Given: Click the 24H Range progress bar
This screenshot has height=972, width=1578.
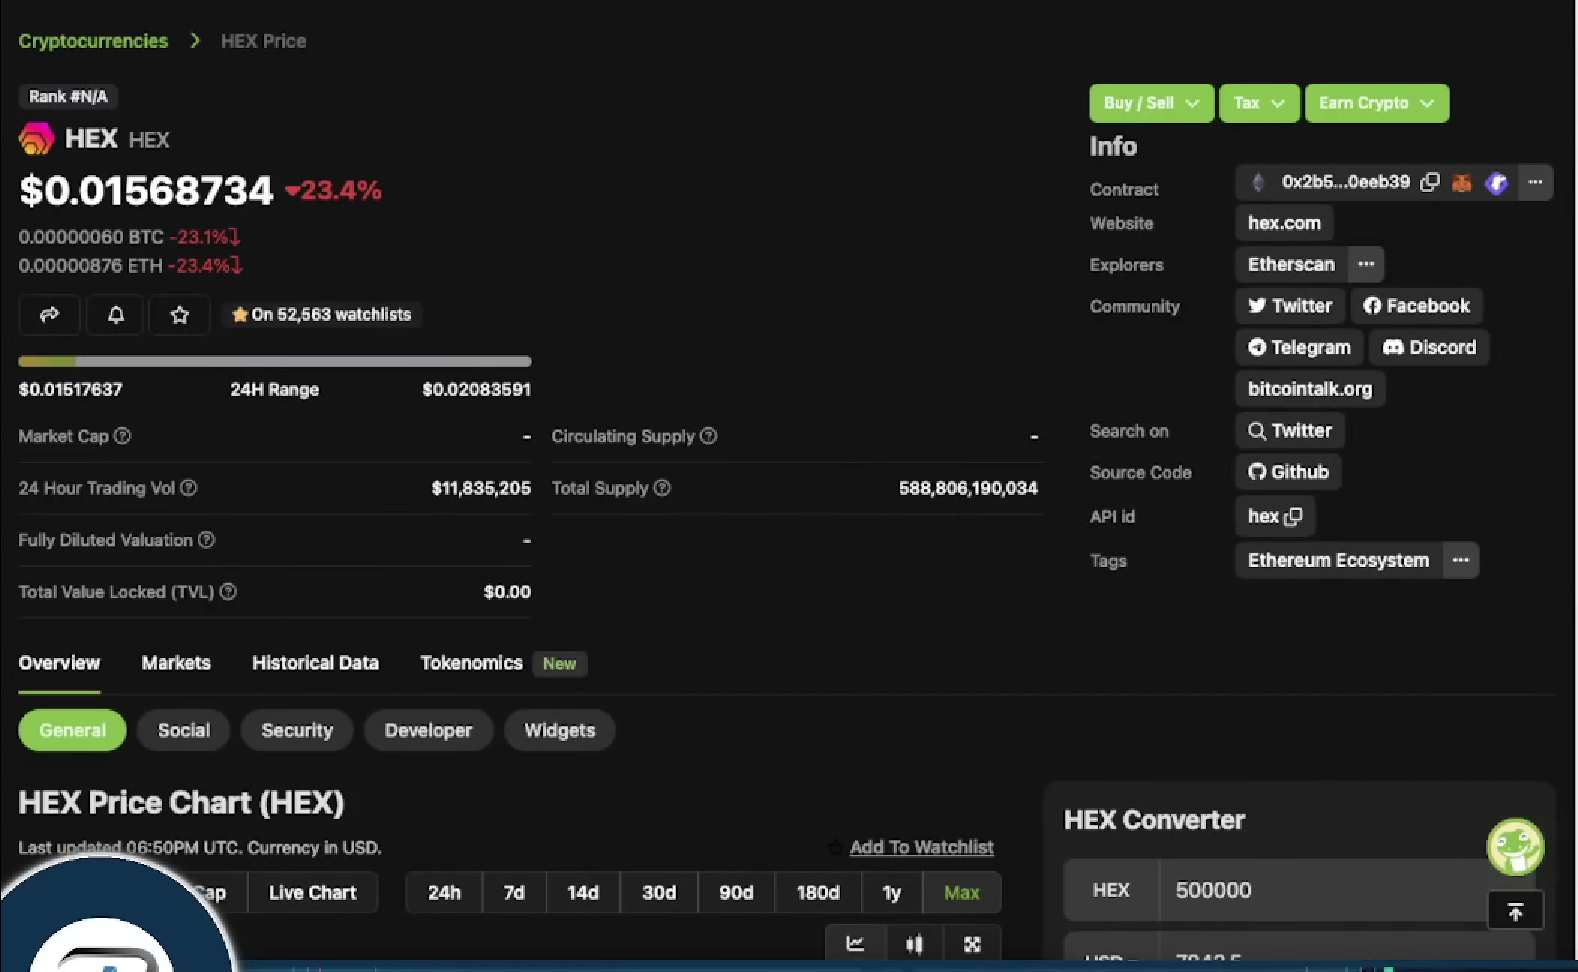Looking at the screenshot, I should pos(275,361).
